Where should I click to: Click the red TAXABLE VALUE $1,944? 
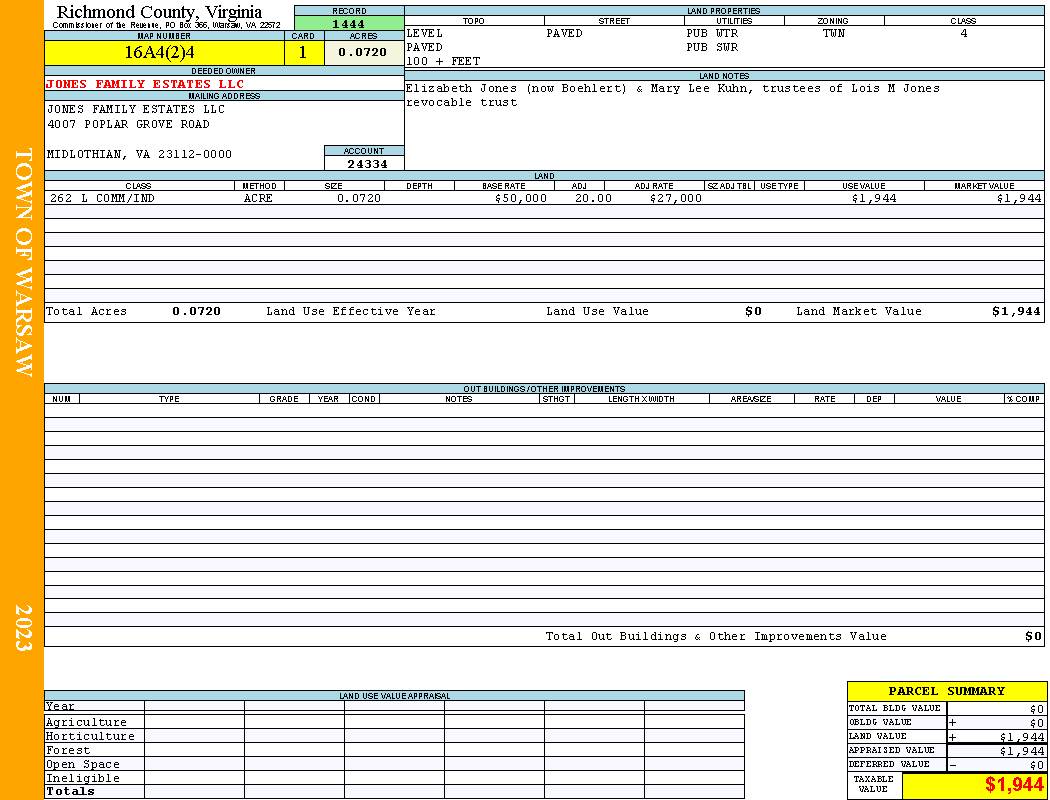pos(1014,785)
